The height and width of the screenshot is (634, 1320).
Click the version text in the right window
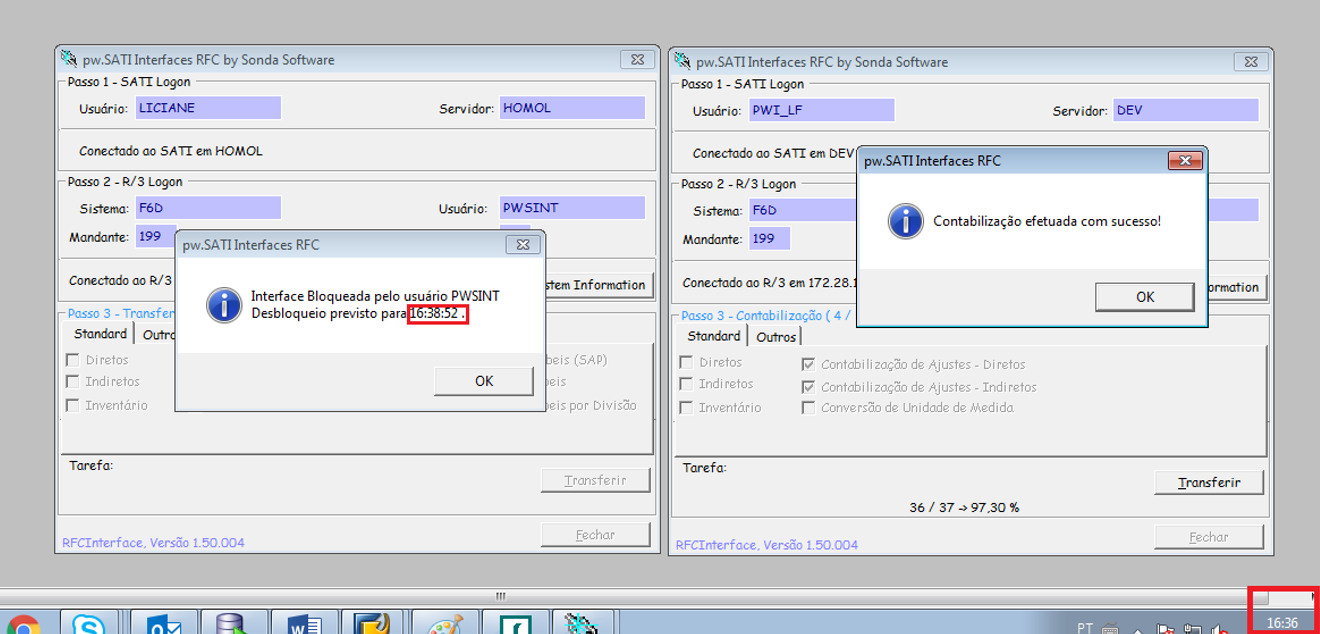coord(767,545)
